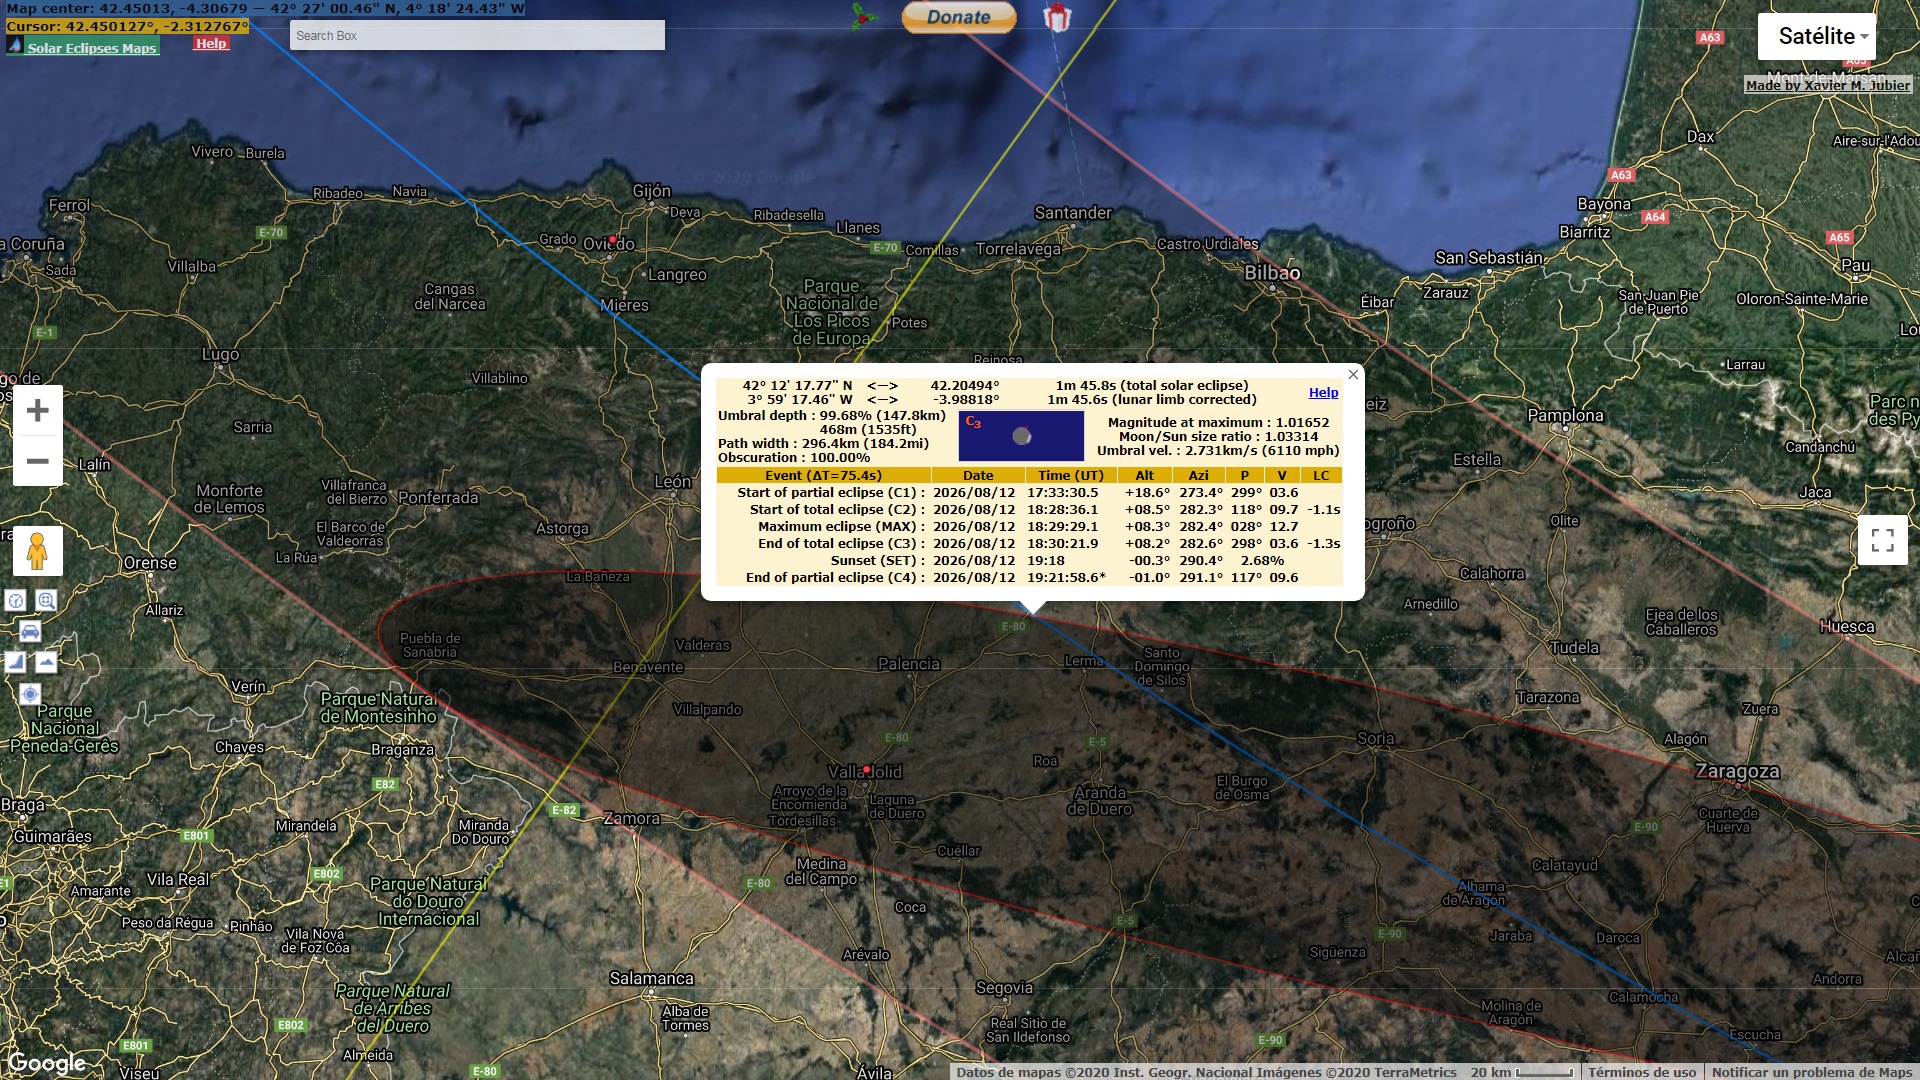Click the Magnitude at maximum text

point(1218,422)
